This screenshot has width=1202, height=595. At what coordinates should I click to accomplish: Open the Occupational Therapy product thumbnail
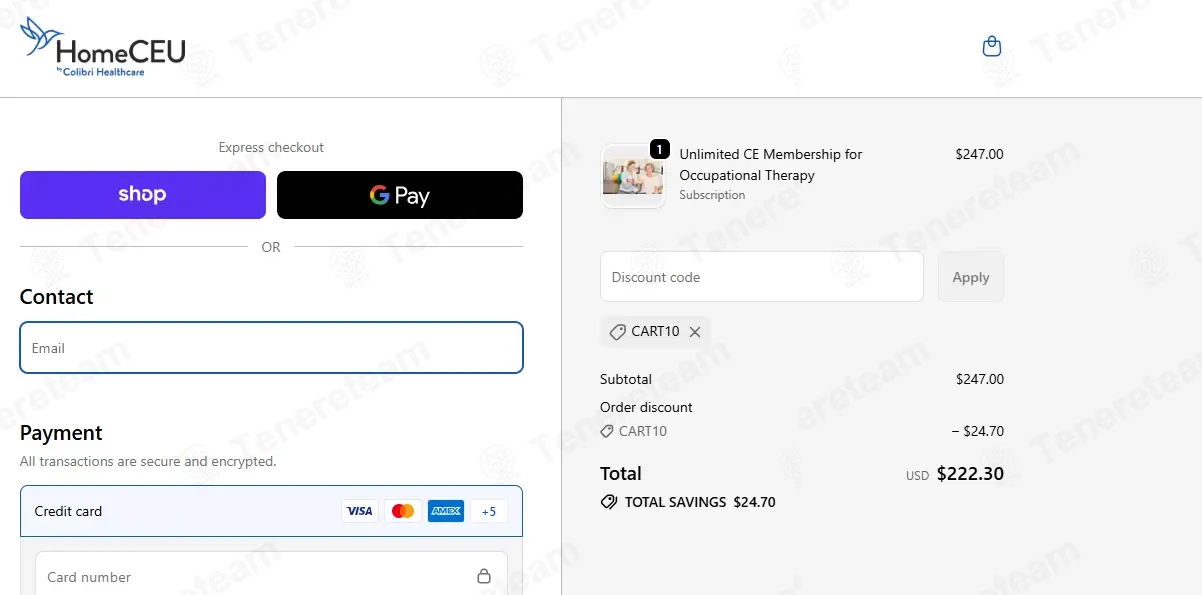[633, 177]
